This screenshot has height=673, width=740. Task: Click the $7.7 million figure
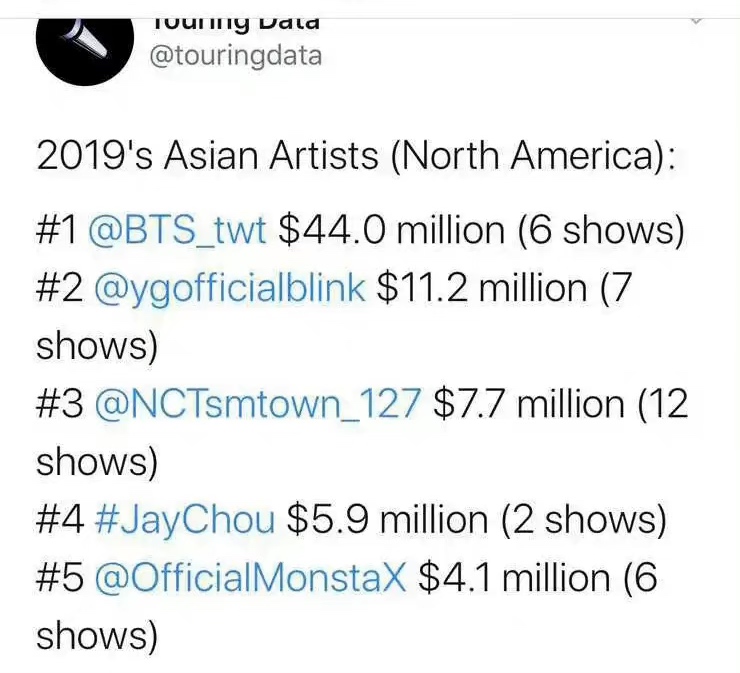coord(529,404)
